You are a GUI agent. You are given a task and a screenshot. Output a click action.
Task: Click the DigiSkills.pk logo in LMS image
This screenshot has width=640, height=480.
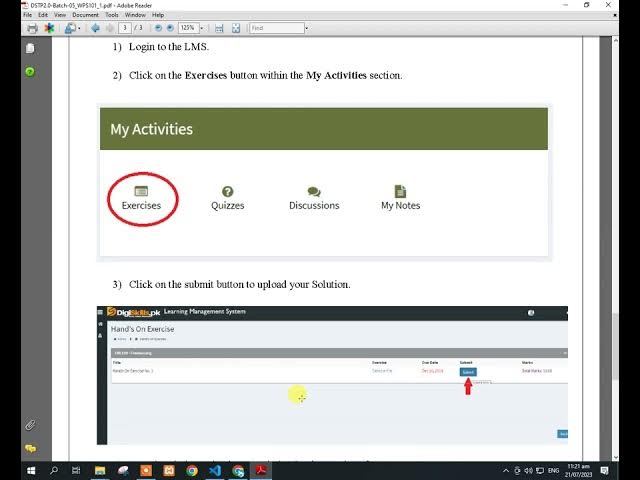[x=133, y=312]
